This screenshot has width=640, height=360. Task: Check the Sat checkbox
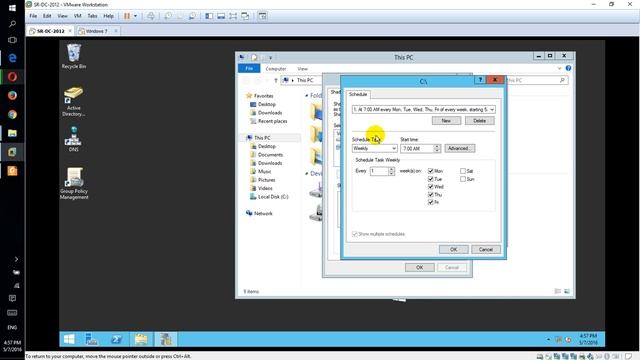463,171
